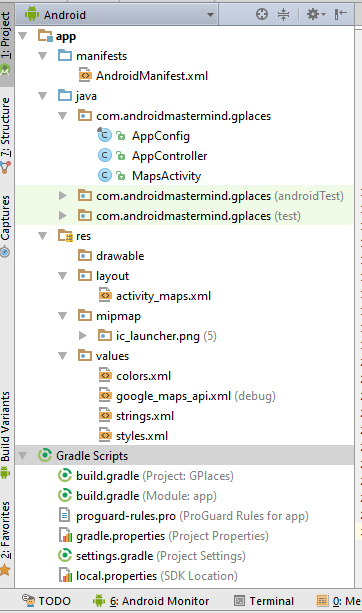Click the Hide panel icon
Screen dimensions: 362x613
341,14
